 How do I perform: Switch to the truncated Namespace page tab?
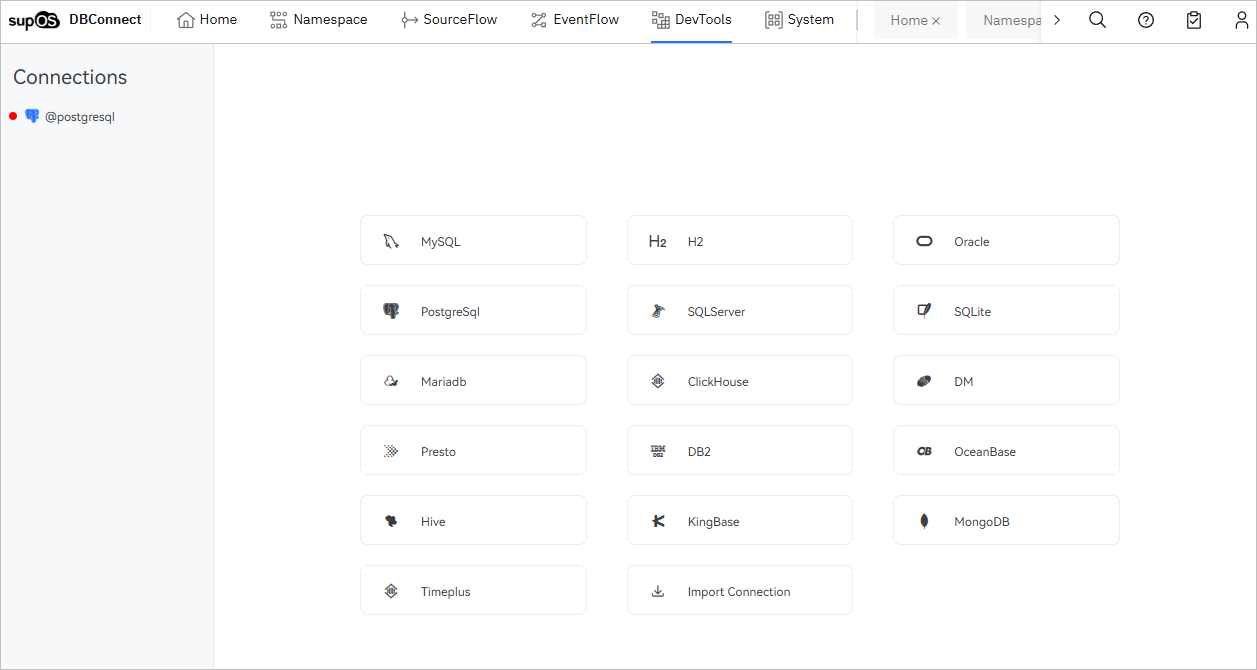[1004, 20]
